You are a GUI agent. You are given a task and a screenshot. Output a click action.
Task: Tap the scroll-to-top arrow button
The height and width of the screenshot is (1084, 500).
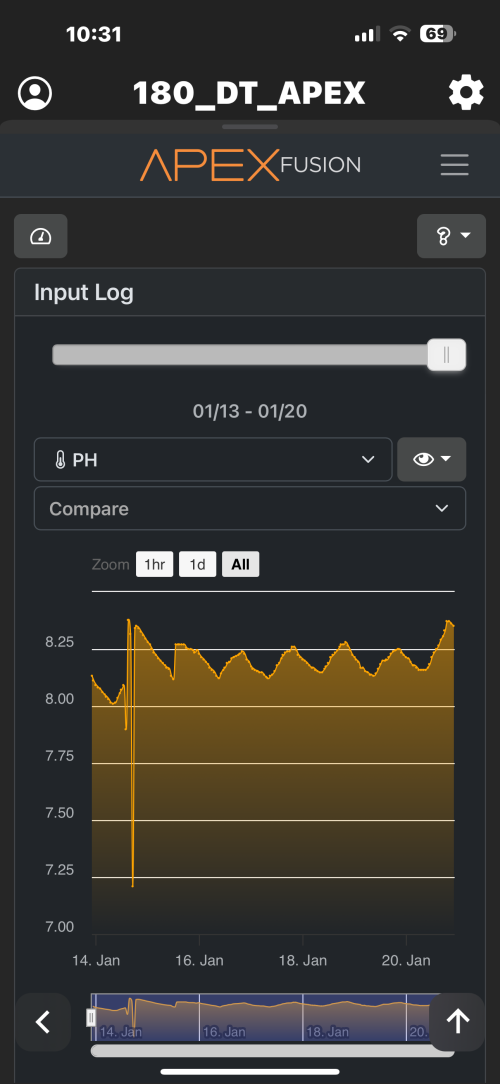point(457,1022)
